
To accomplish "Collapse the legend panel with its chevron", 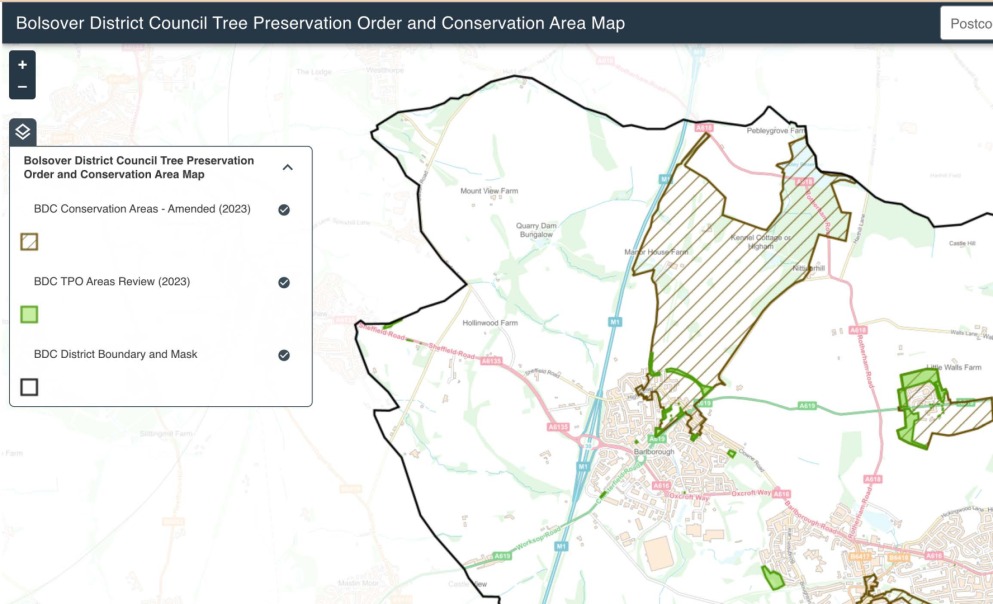I will click(x=288, y=167).
